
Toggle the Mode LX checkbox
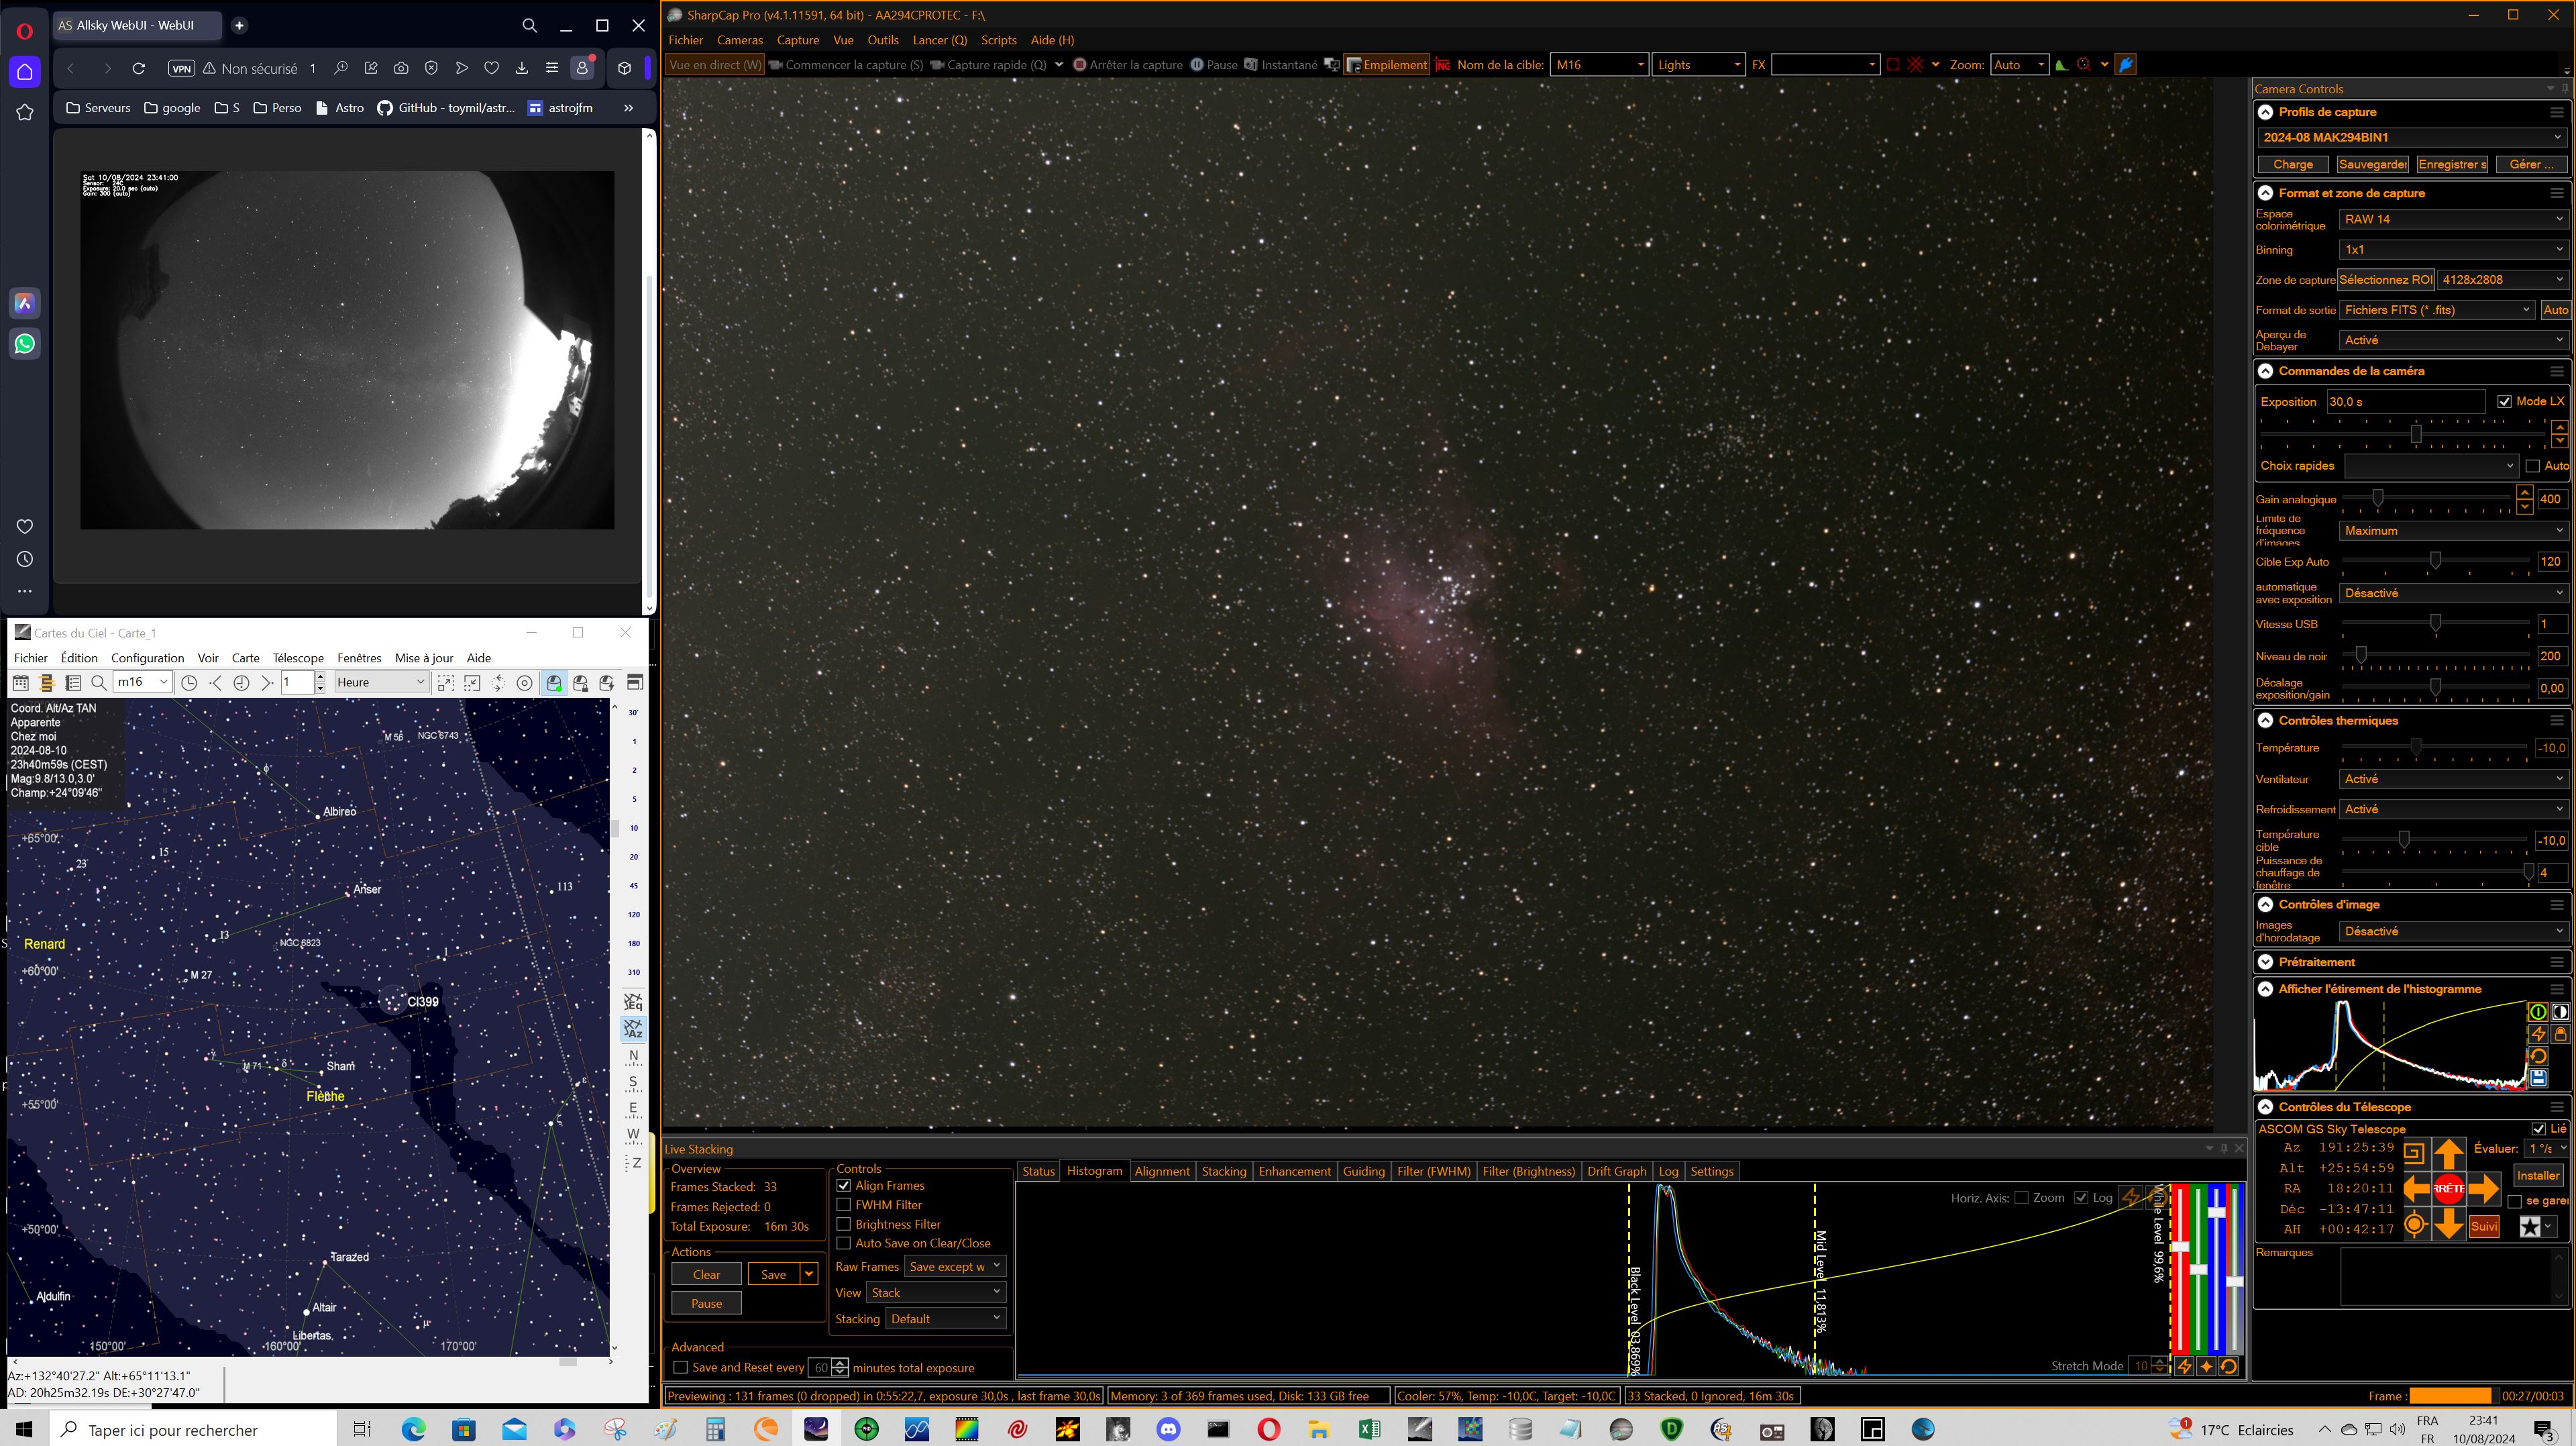[2504, 401]
